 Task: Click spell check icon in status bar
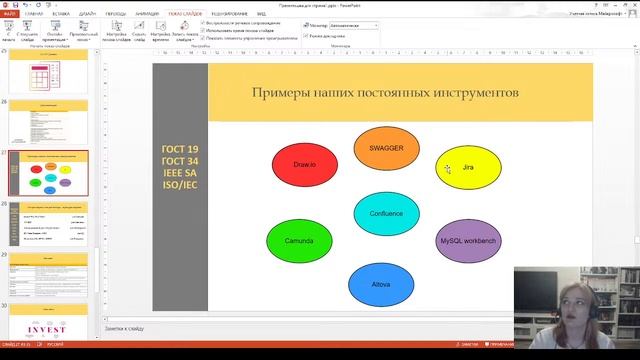pyautogui.click(x=39, y=344)
